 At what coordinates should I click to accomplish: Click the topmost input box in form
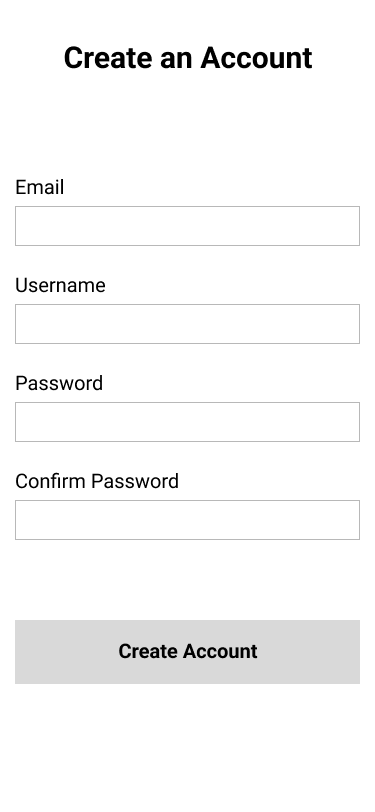(x=187, y=226)
